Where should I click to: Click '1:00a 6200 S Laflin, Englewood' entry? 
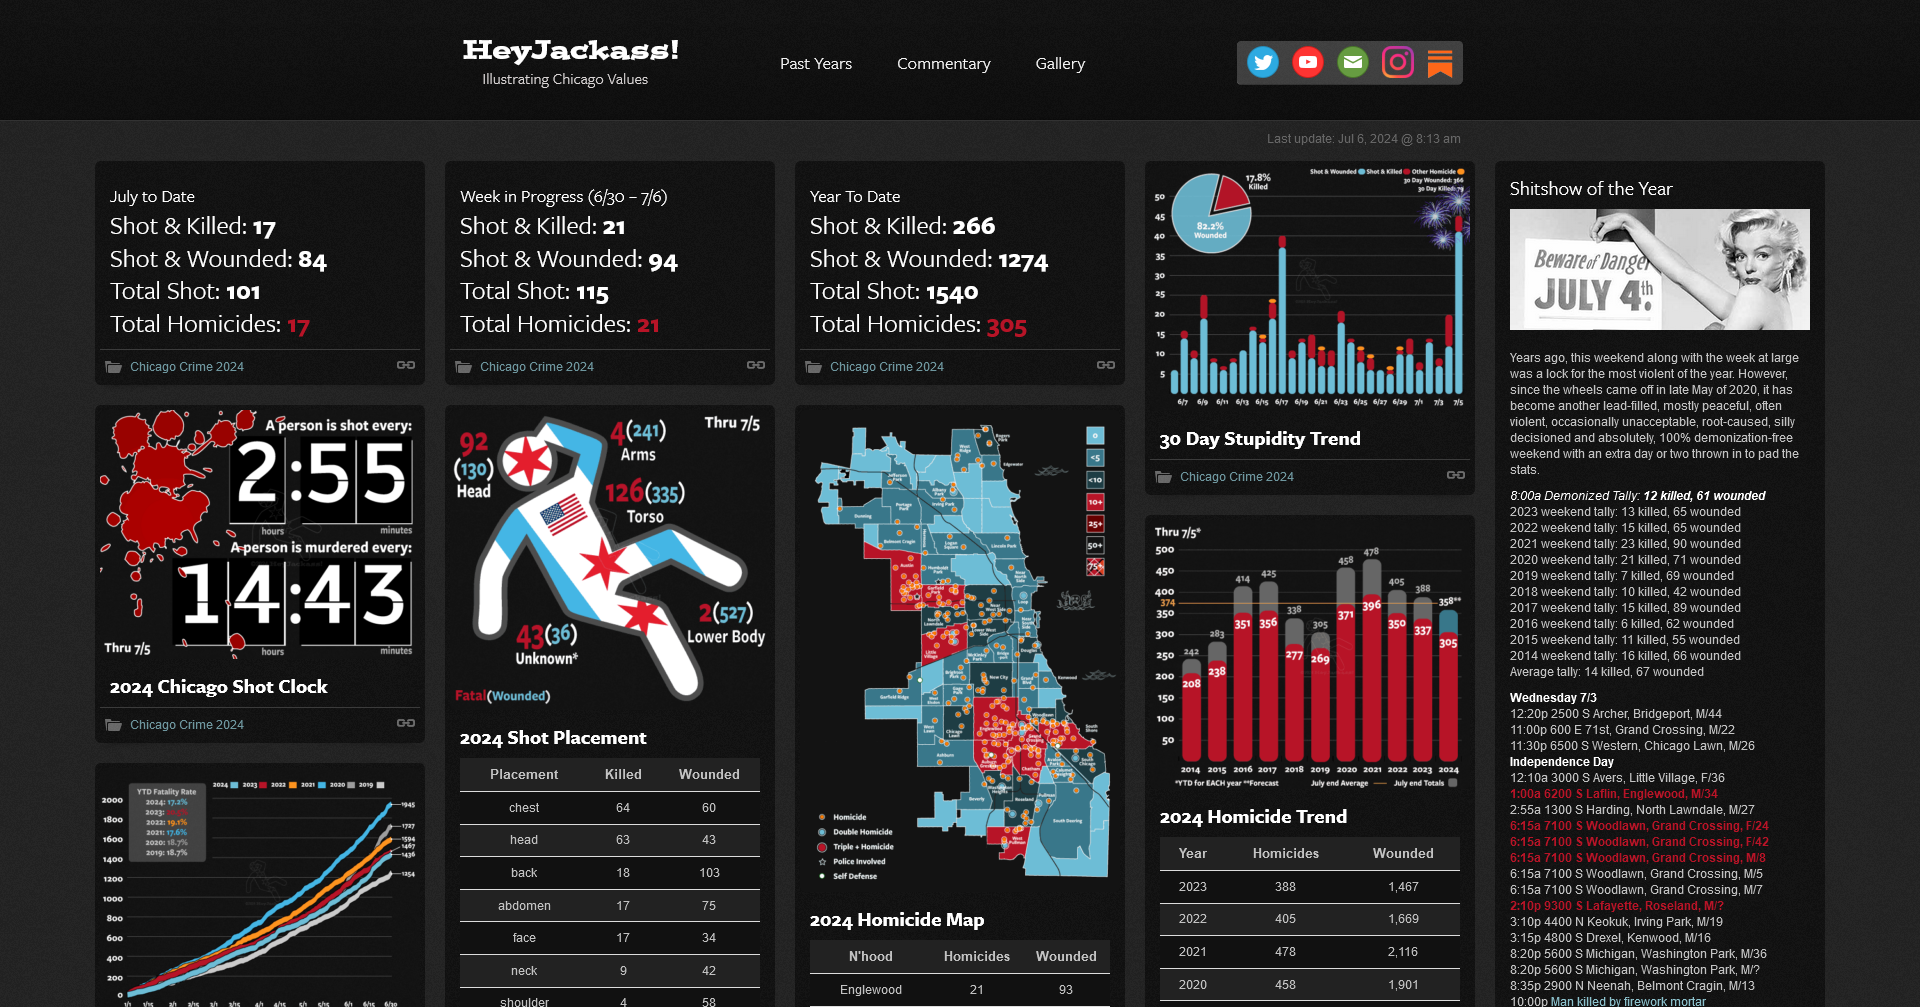(x=1613, y=794)
